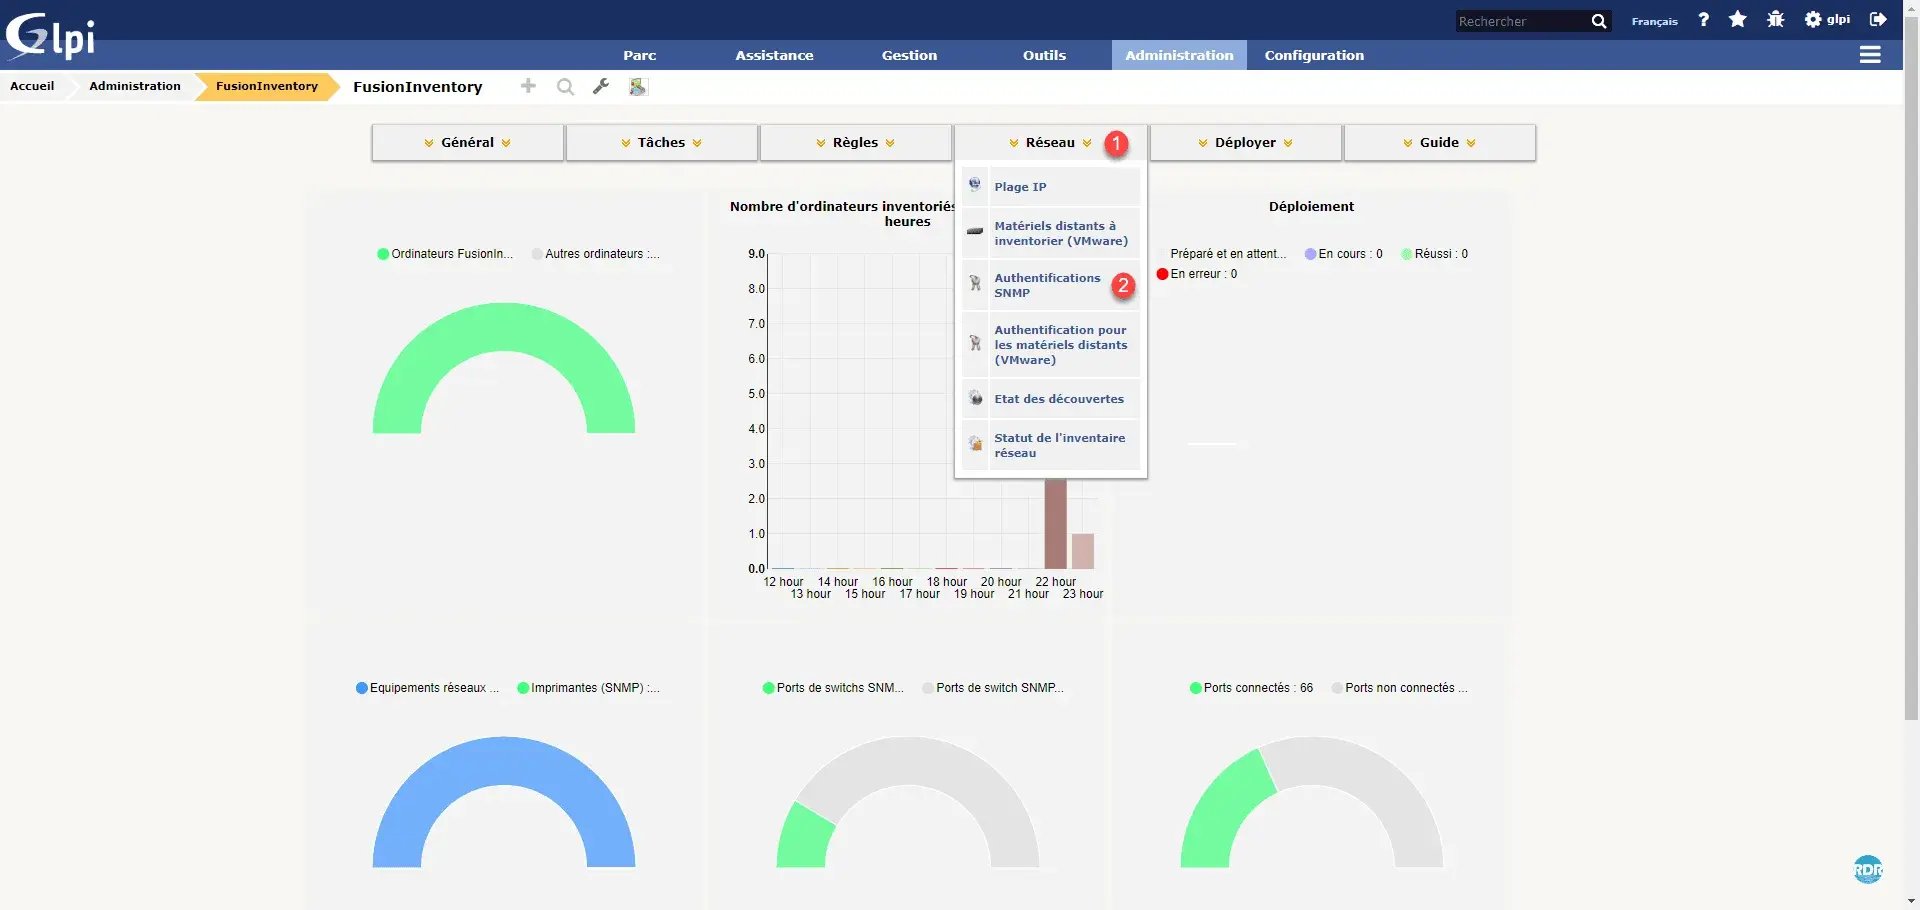Click the RDR round badge icon
The width and height of the screenshot is (1920, 910).
point(1868,869)
